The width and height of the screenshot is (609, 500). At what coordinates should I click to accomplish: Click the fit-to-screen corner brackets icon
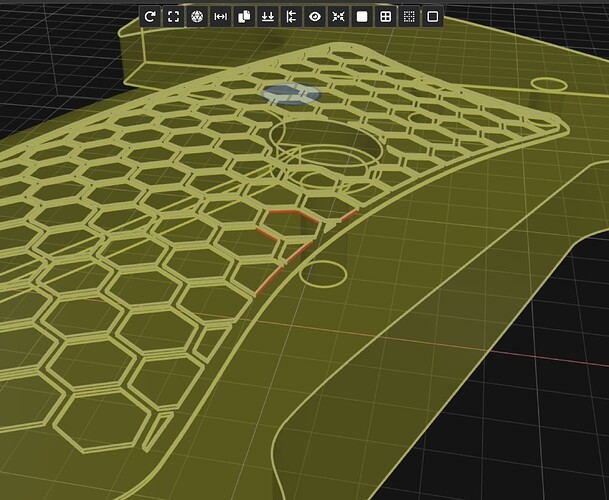(x=174, y=17)
